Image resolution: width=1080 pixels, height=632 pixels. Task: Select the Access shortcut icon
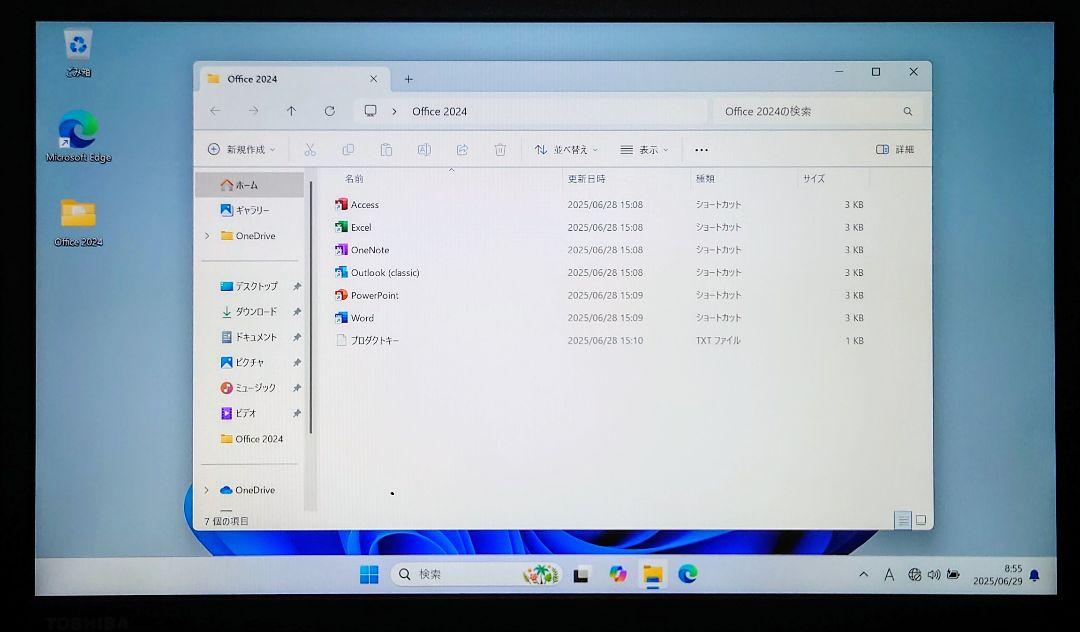(341, 204)
